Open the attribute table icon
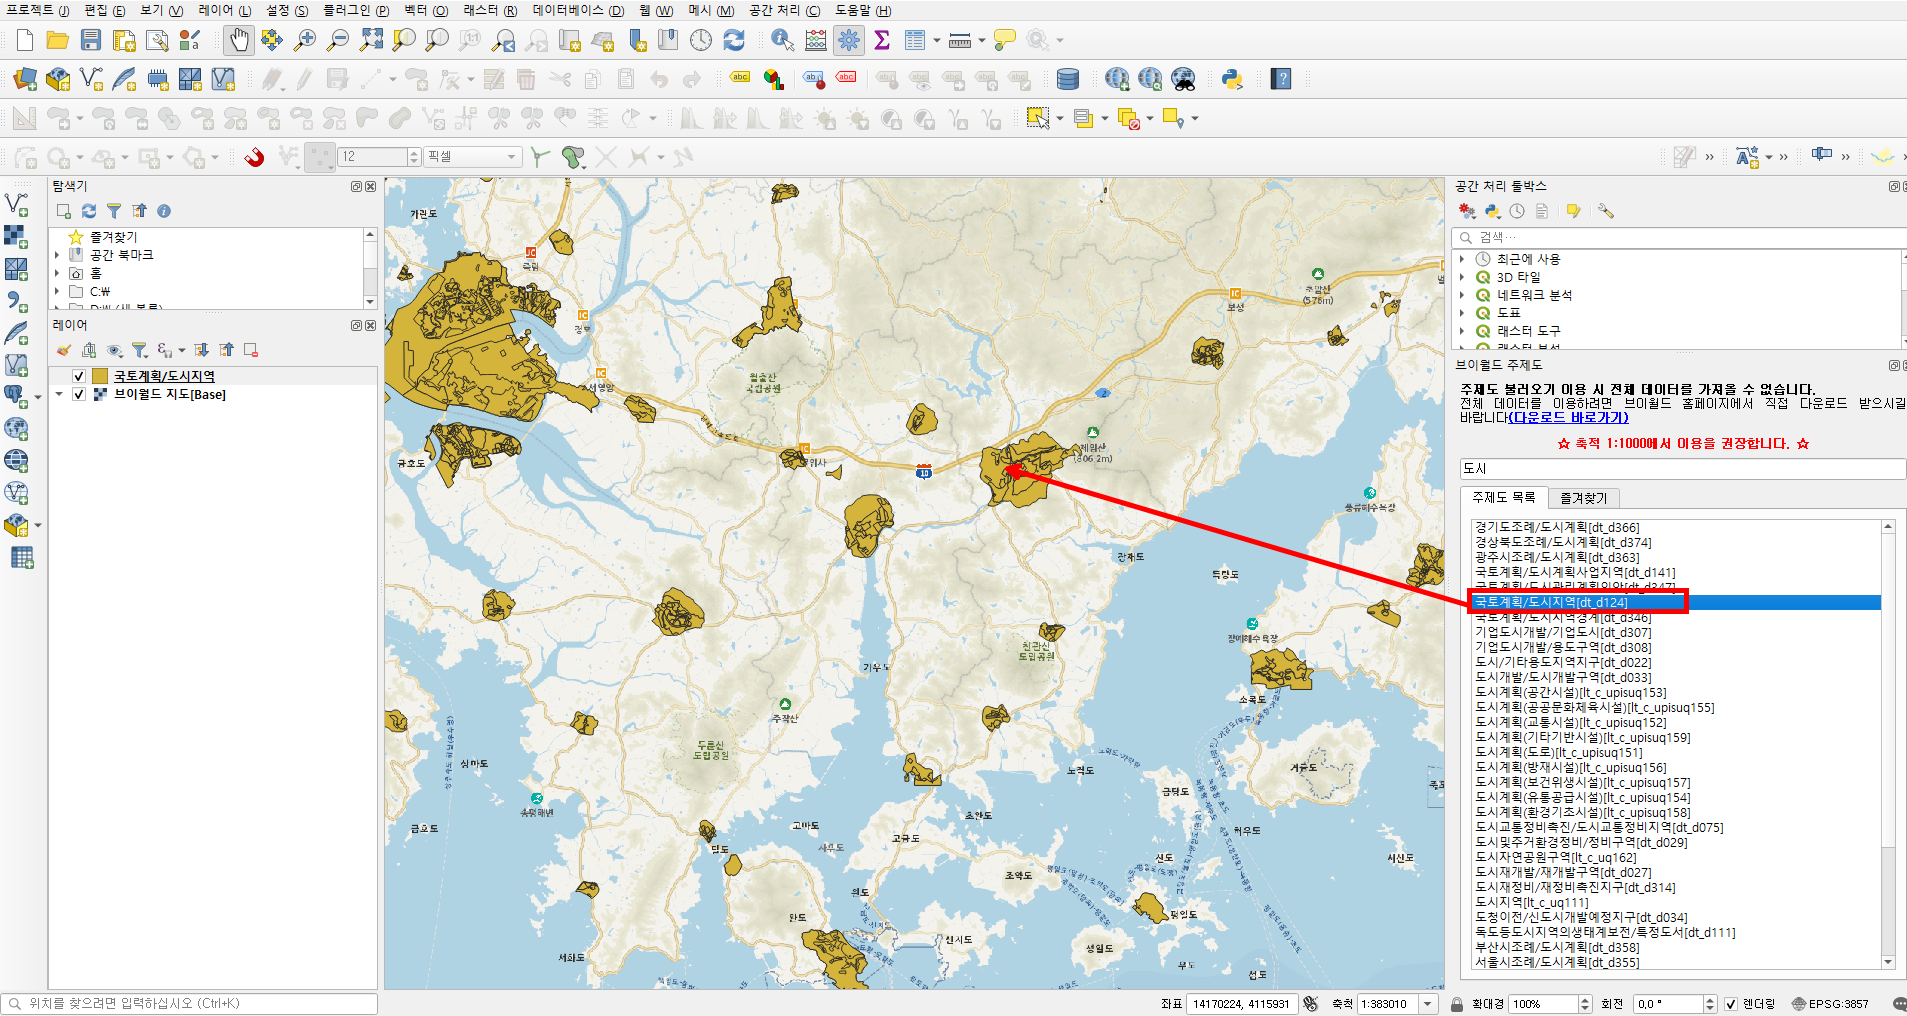 [x=915, y=40]
